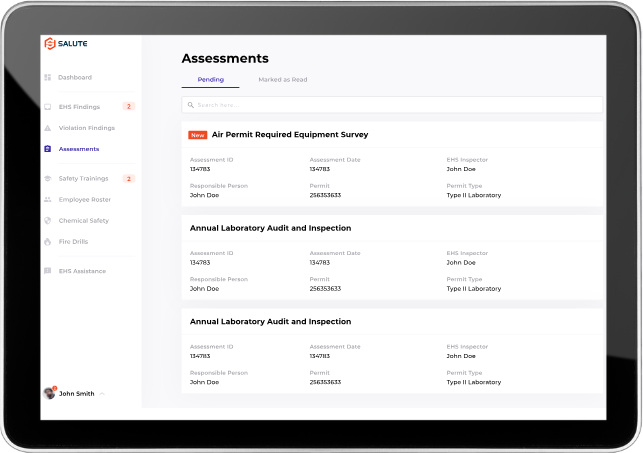Click the EHS Assistance chat icon
This screenshot has height=453, width=643.
coord(48,271)
